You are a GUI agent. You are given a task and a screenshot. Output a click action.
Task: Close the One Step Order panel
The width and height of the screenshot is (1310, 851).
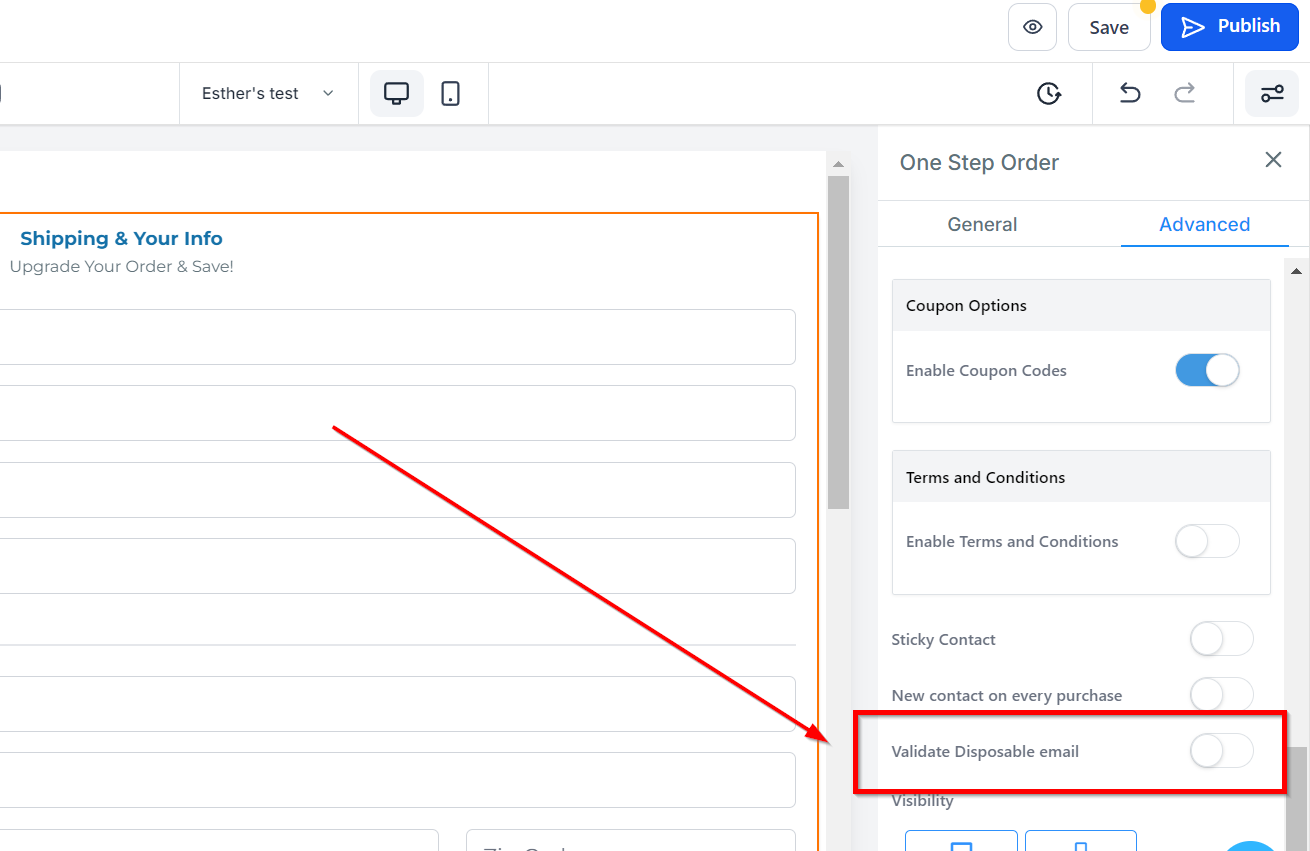point(1273,160)
